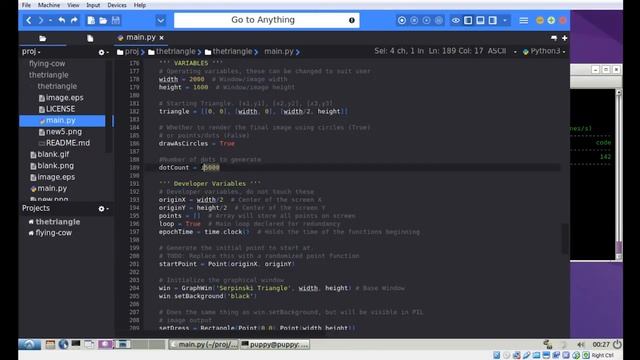This screenshot has height=360, width=640.
Task: Open the encoding dropdown arrow beside ASCII
Action: 515,52
